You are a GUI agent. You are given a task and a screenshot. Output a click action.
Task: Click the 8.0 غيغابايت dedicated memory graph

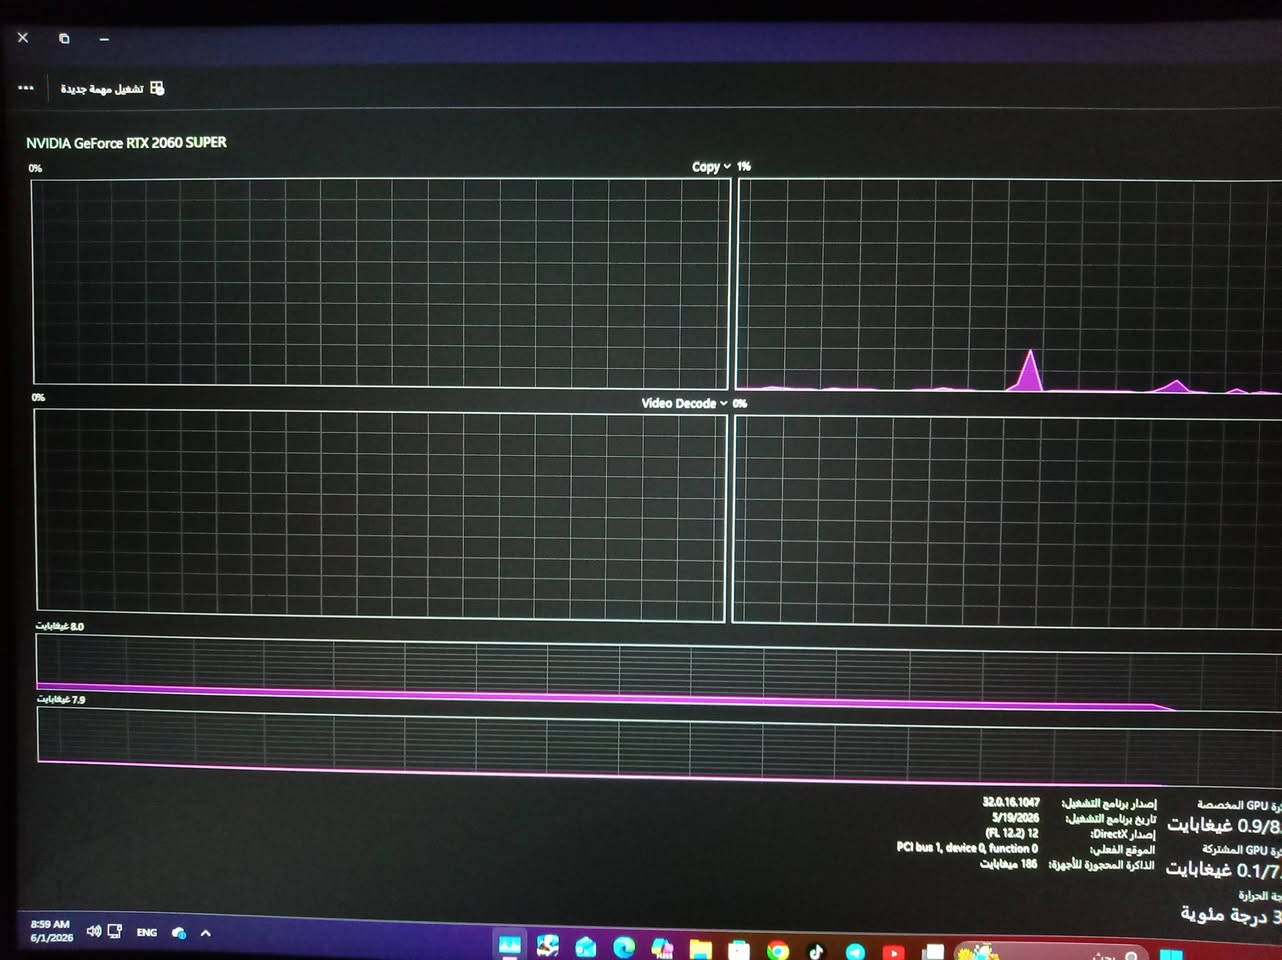point(659,670)
